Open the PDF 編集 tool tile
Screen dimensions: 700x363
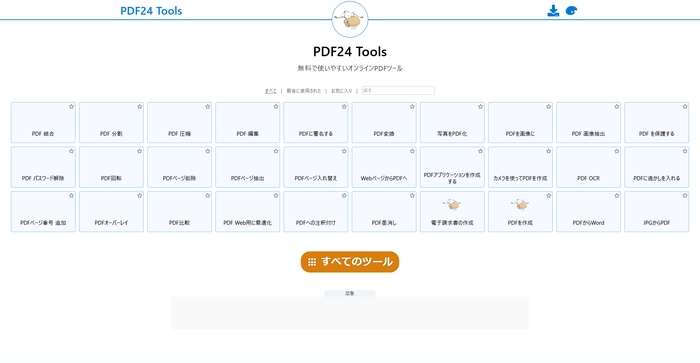[248, 123]
